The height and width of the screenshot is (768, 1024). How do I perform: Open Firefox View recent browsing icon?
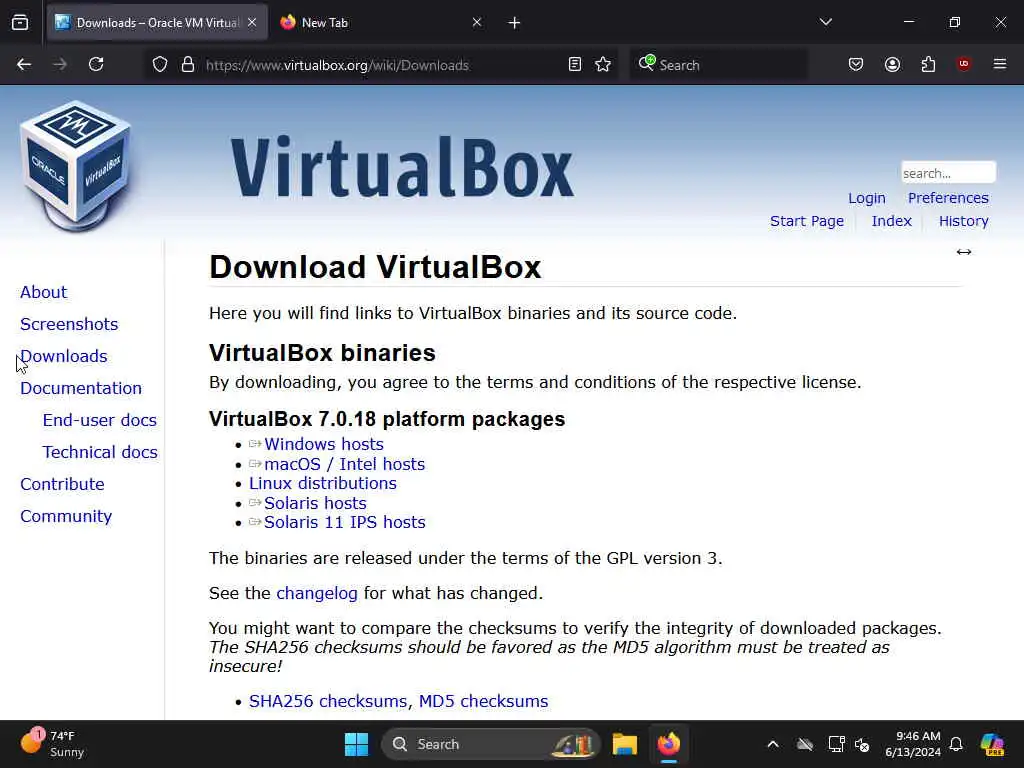[x=20, y=22]
